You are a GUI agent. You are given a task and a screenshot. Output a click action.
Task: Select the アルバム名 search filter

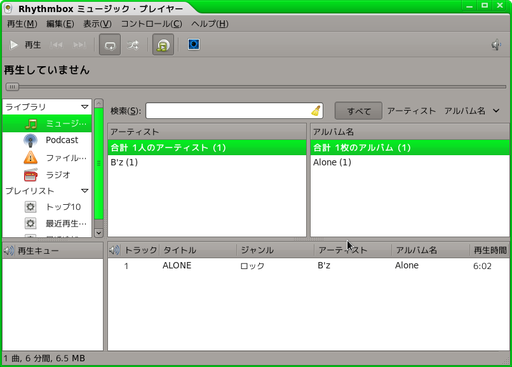coord(465,111)
